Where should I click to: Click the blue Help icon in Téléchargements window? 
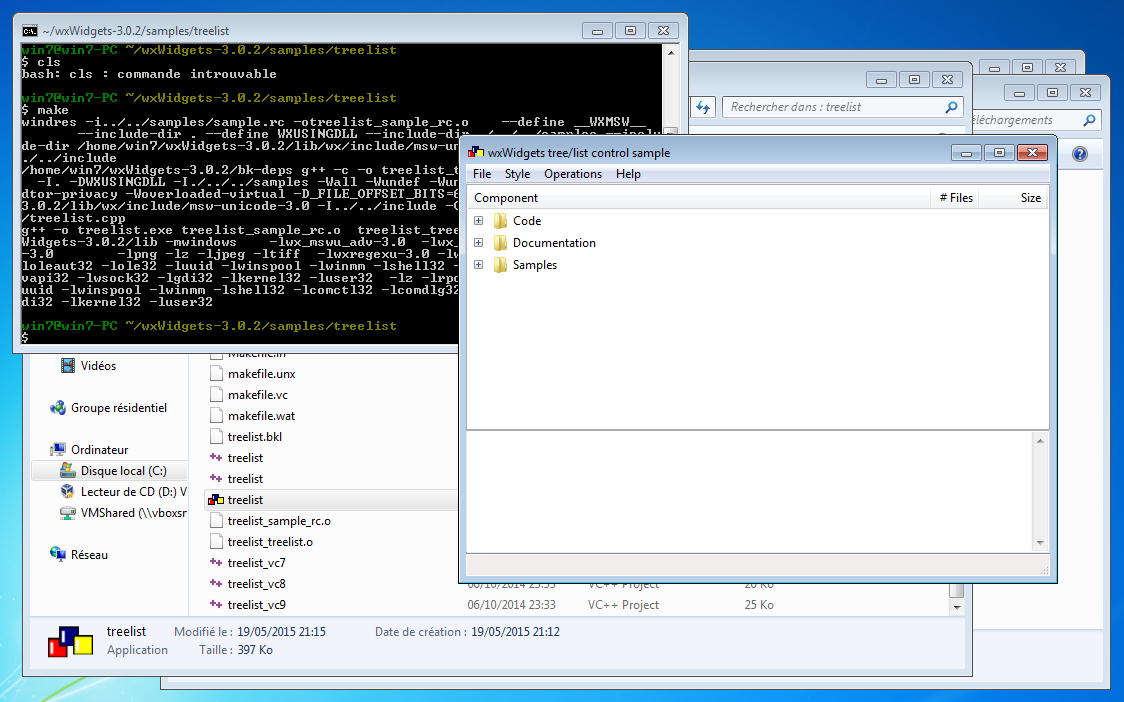point(1080,153)
